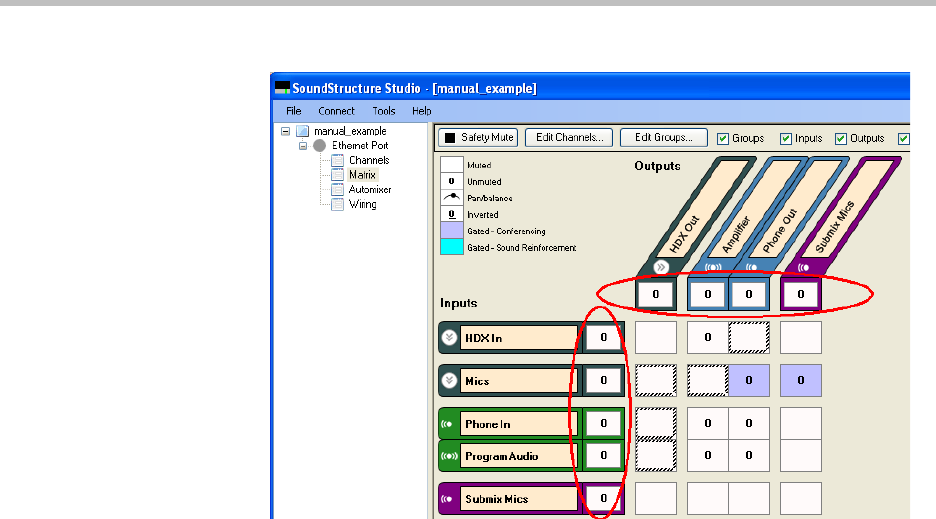Open the Edit Channels dialog
The height and width of the screenshot is (519, 936).
(x=568, y=138)
